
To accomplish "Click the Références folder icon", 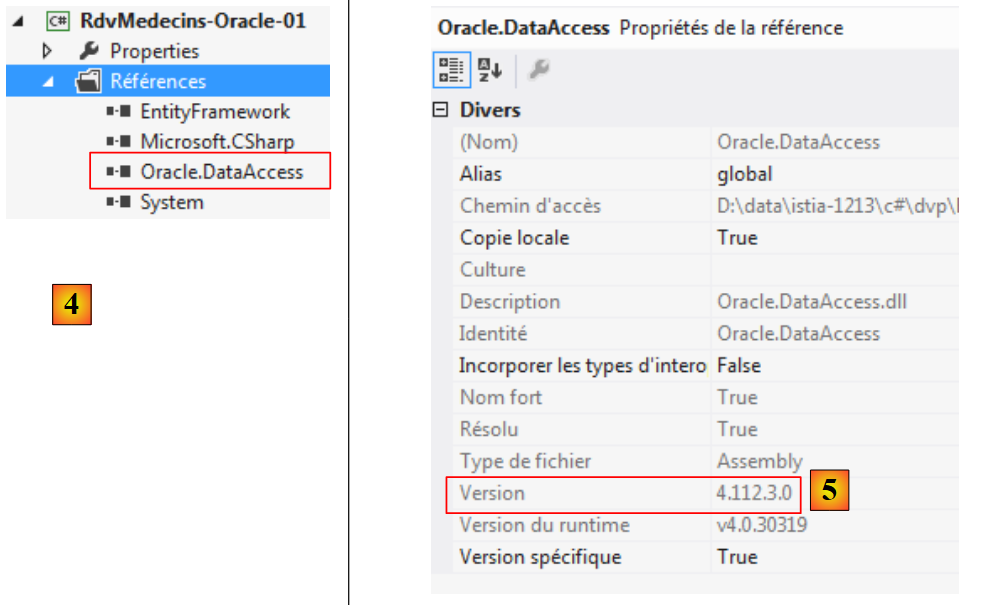I will [89, 82].
